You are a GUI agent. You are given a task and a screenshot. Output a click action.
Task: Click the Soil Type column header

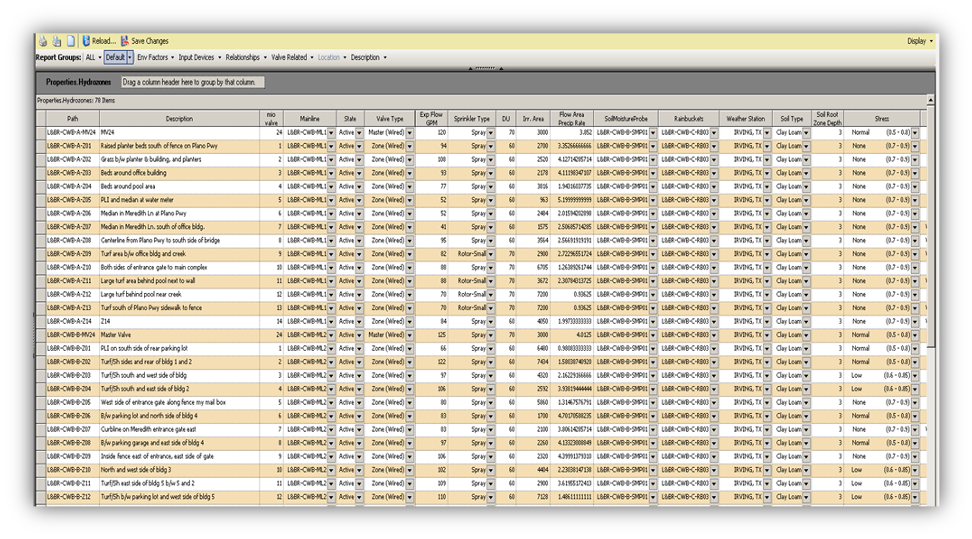click(x=792, y=118)
